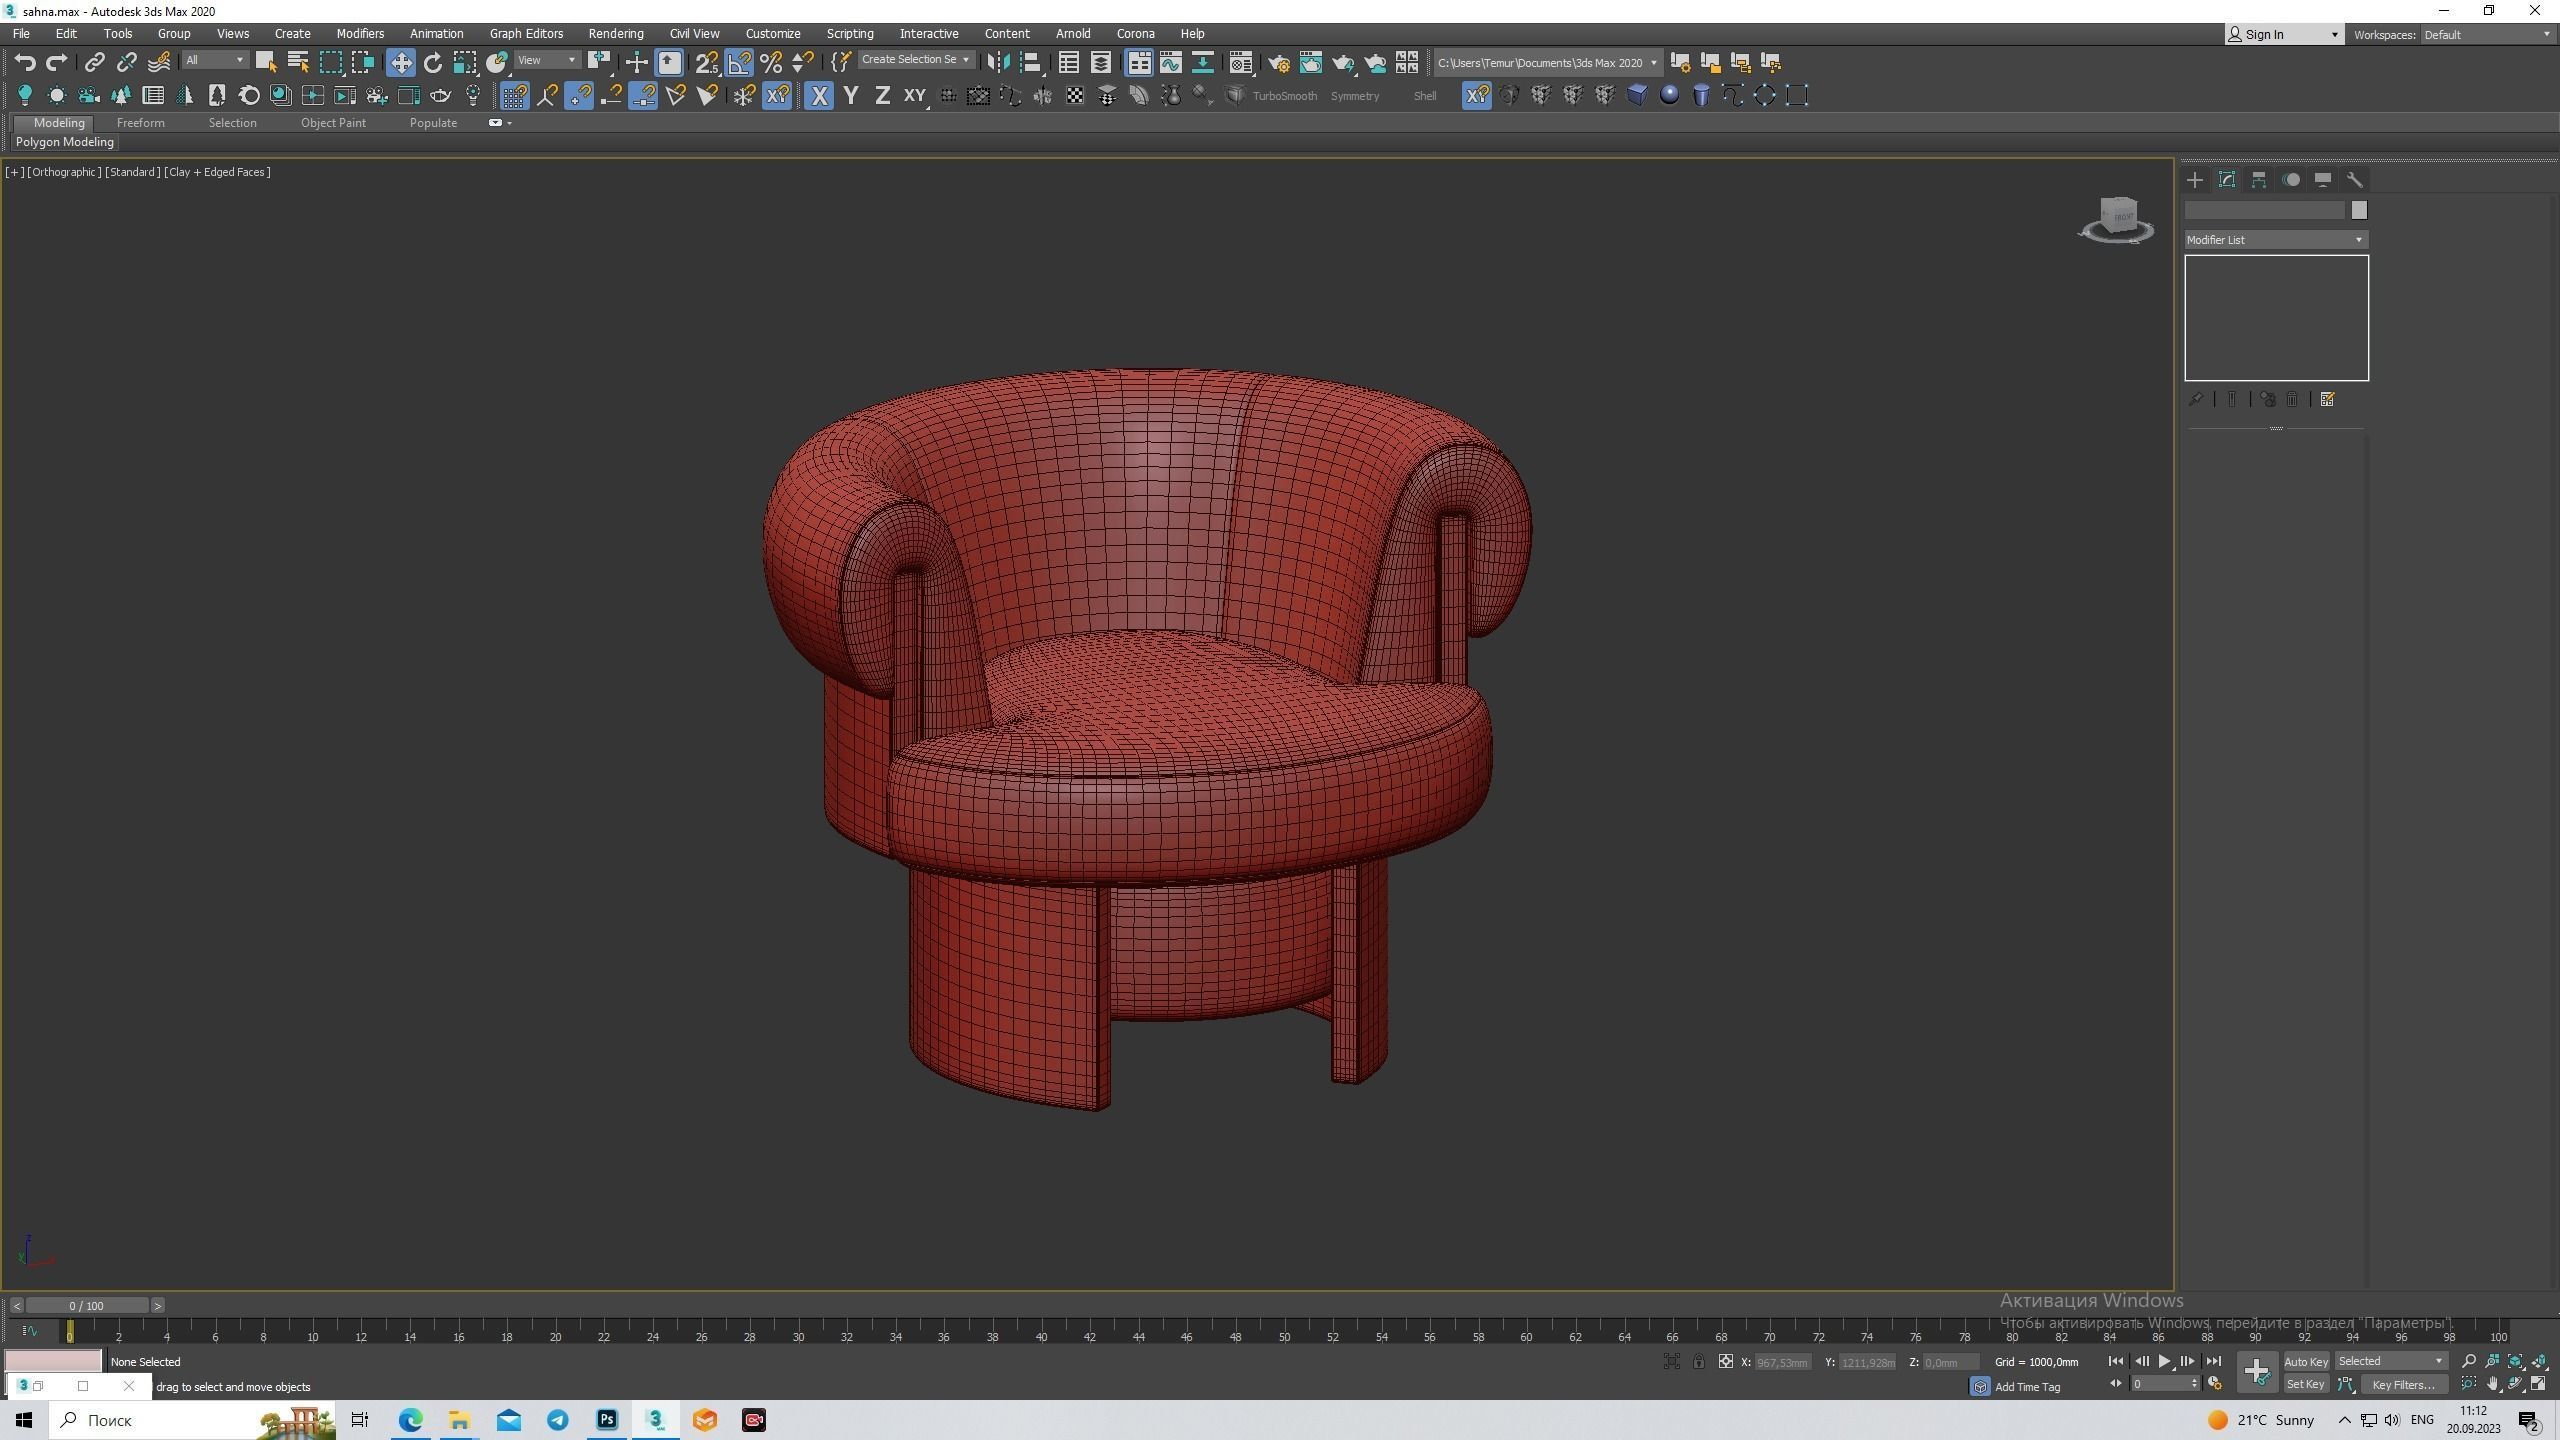
Task: Open the Align tool icon
Action: pos(1031,63)
